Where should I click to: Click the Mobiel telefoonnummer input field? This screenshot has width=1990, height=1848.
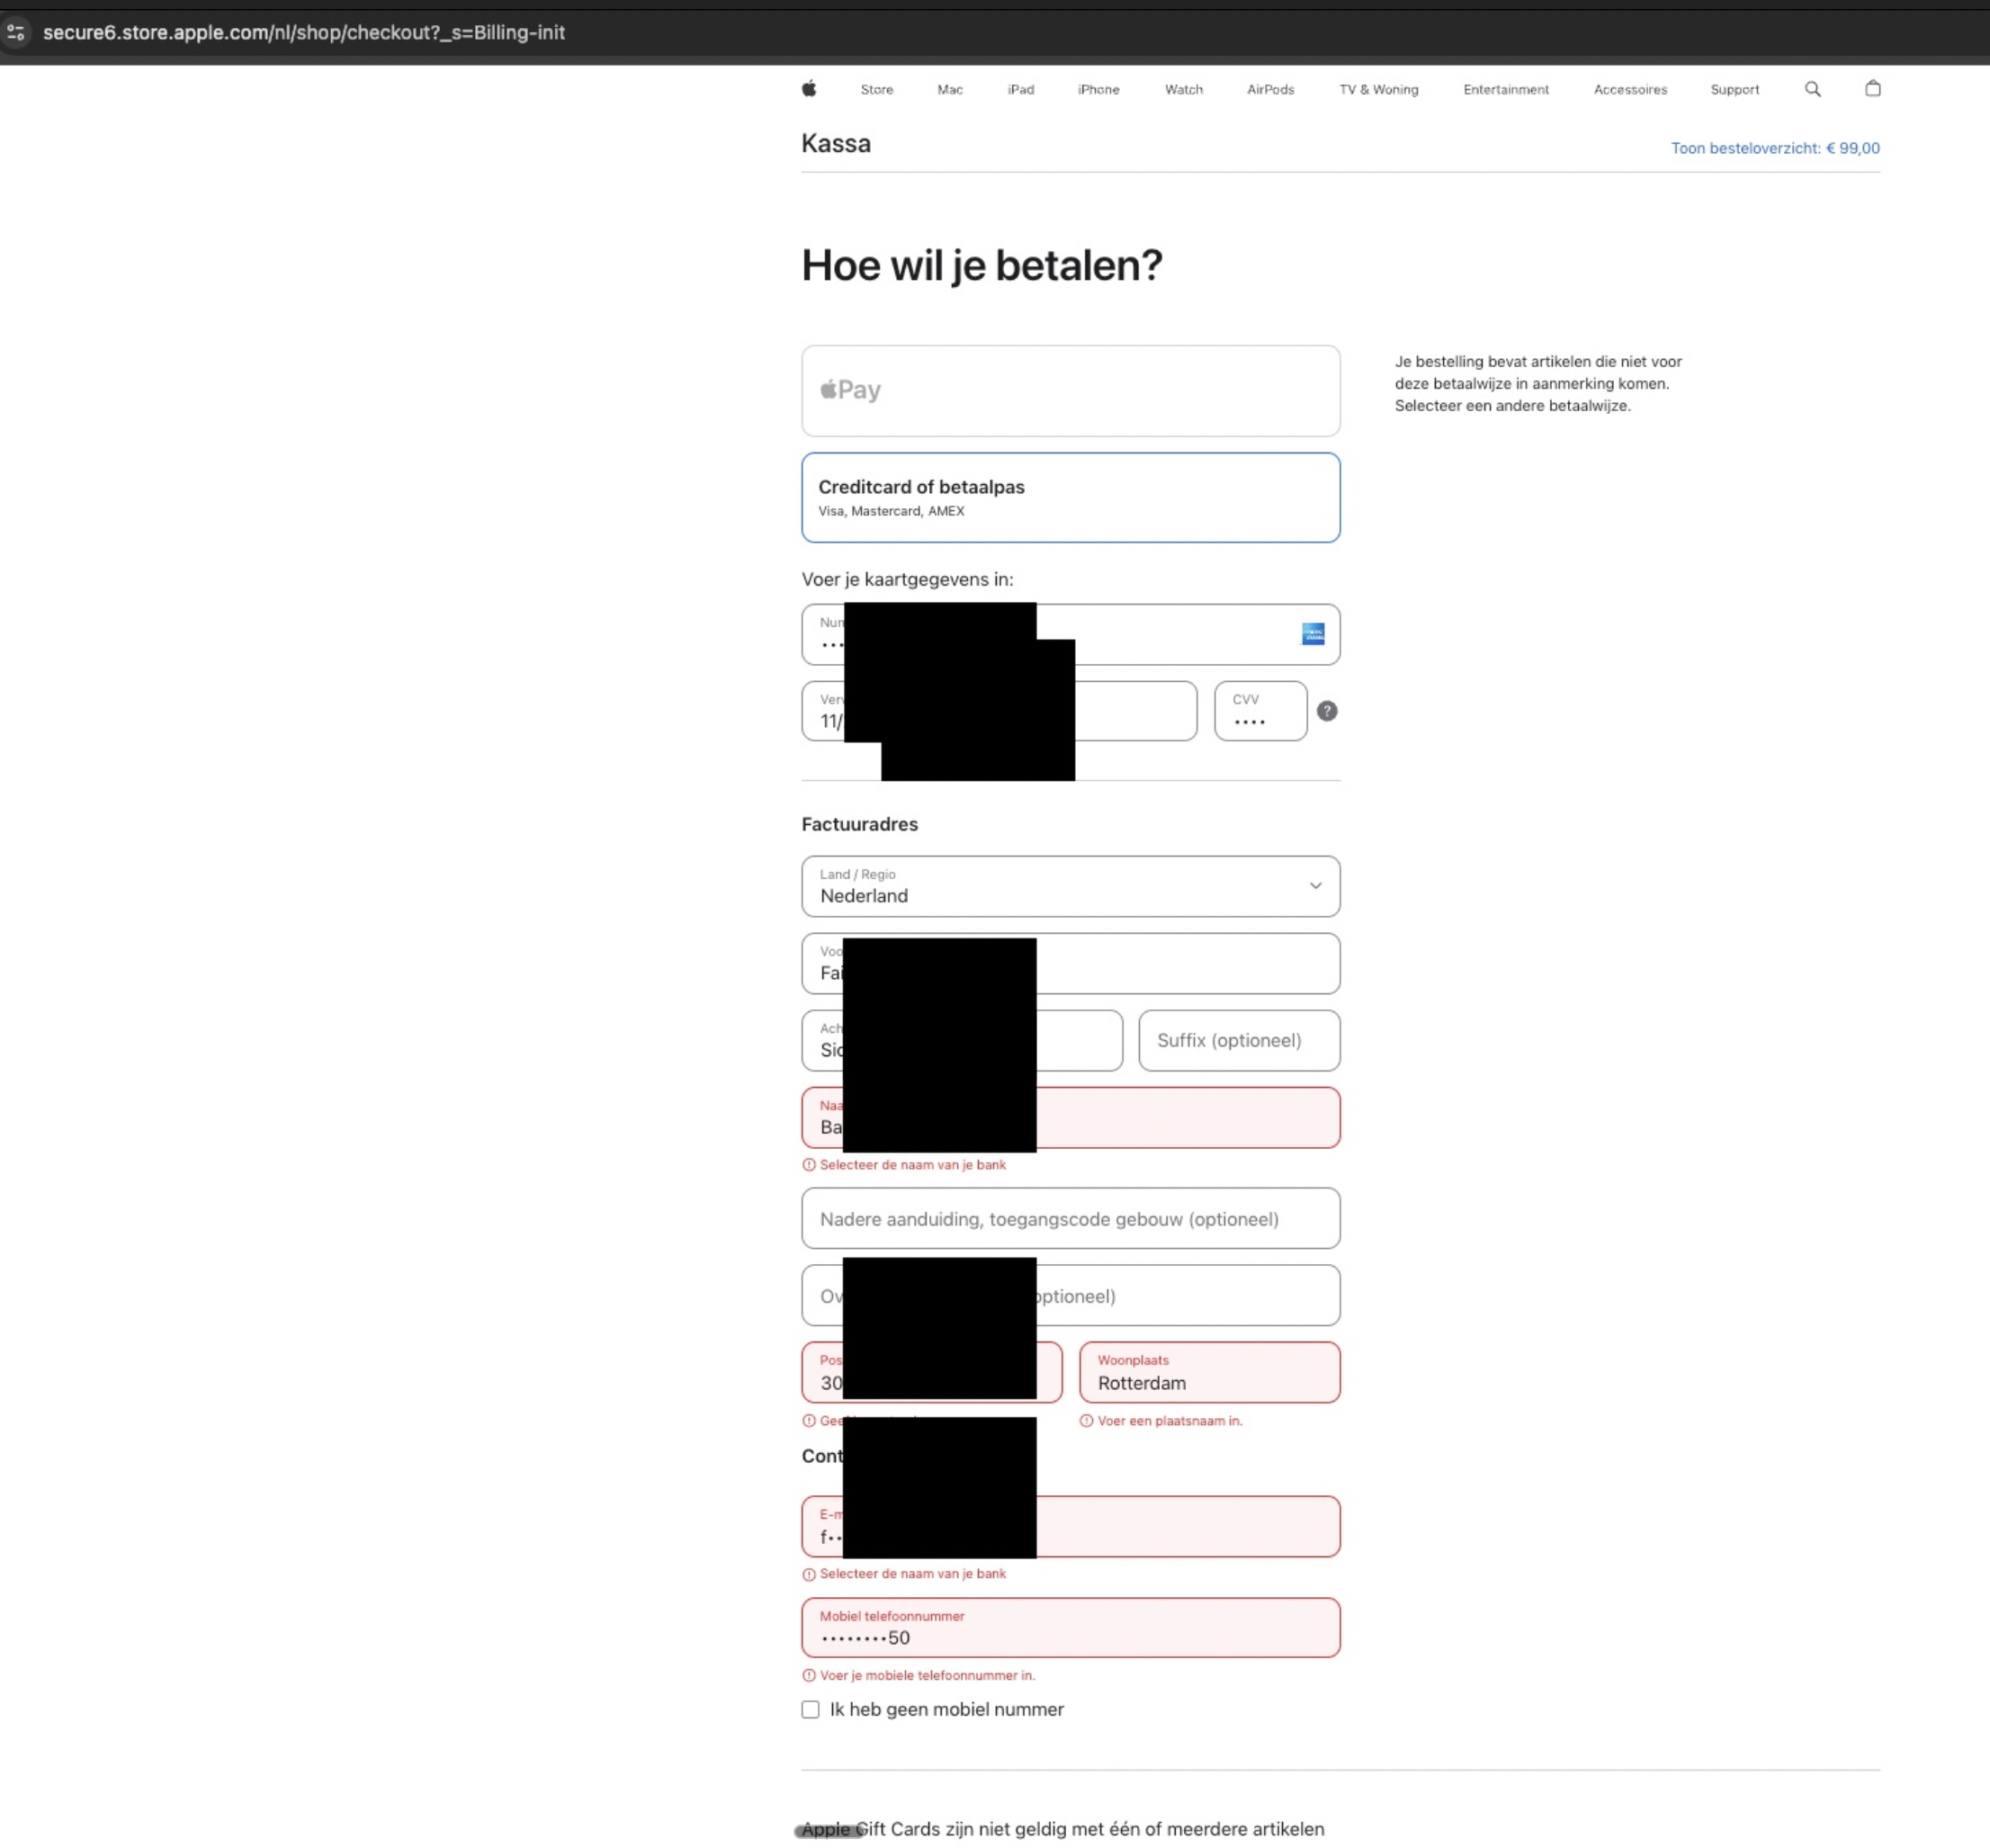point(1070,1628)
